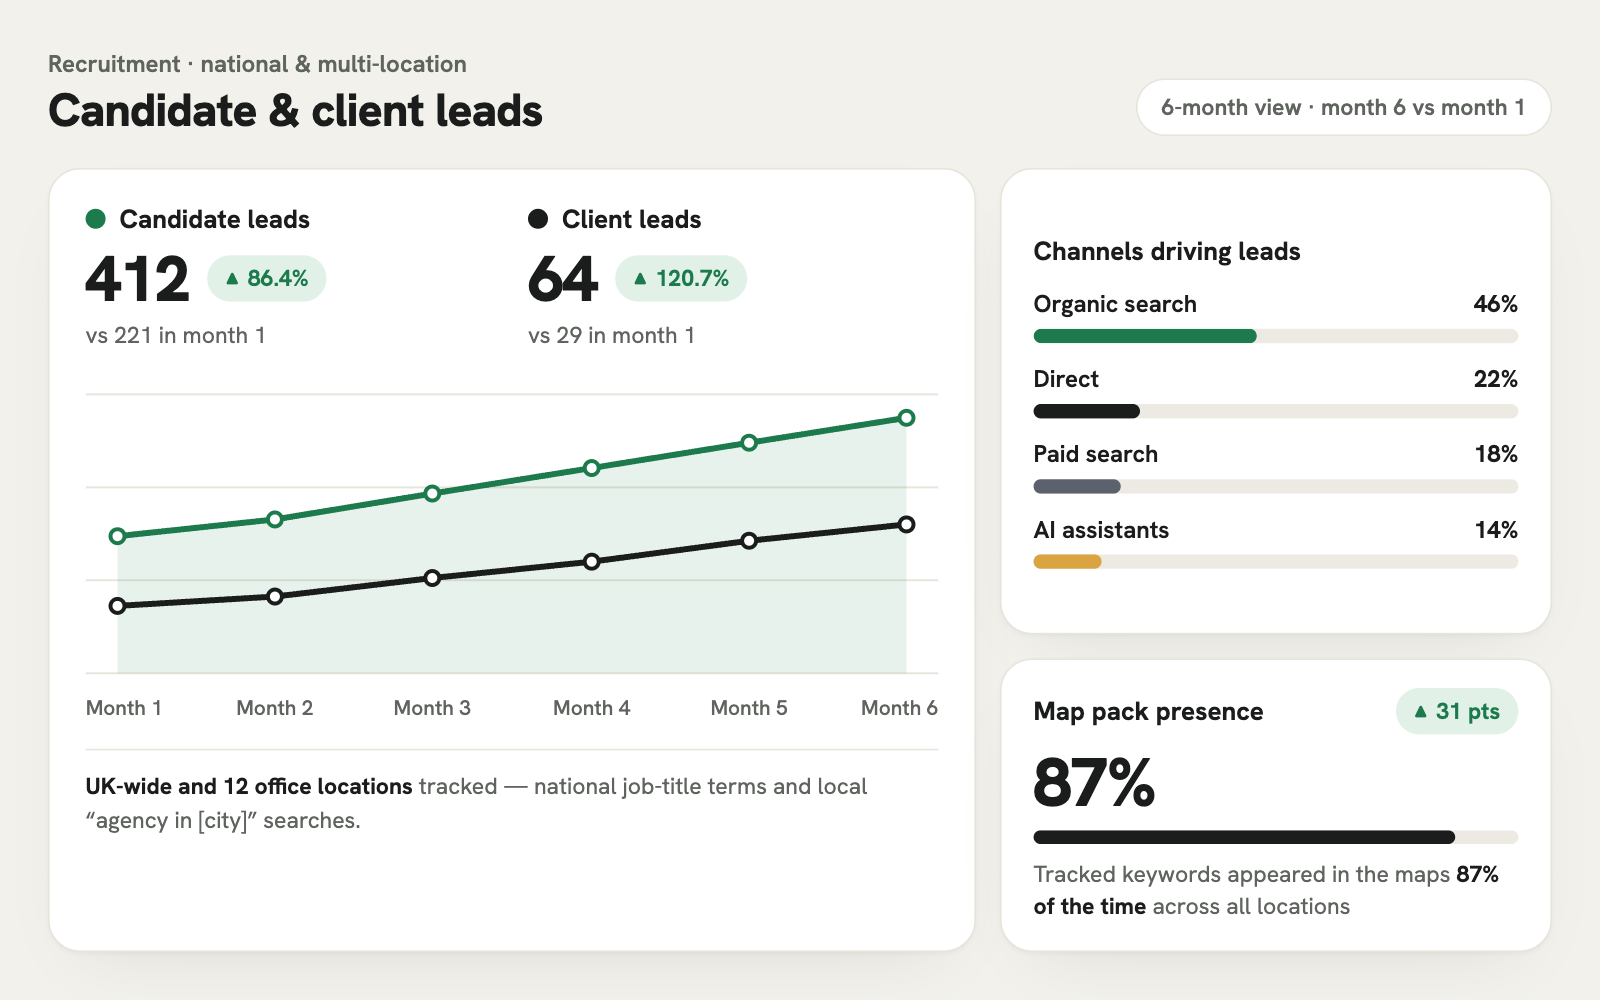Viewport: 1600px width, 1000px height.
Task: Click the '64' client leads value
Action: (x=563, y=279)
